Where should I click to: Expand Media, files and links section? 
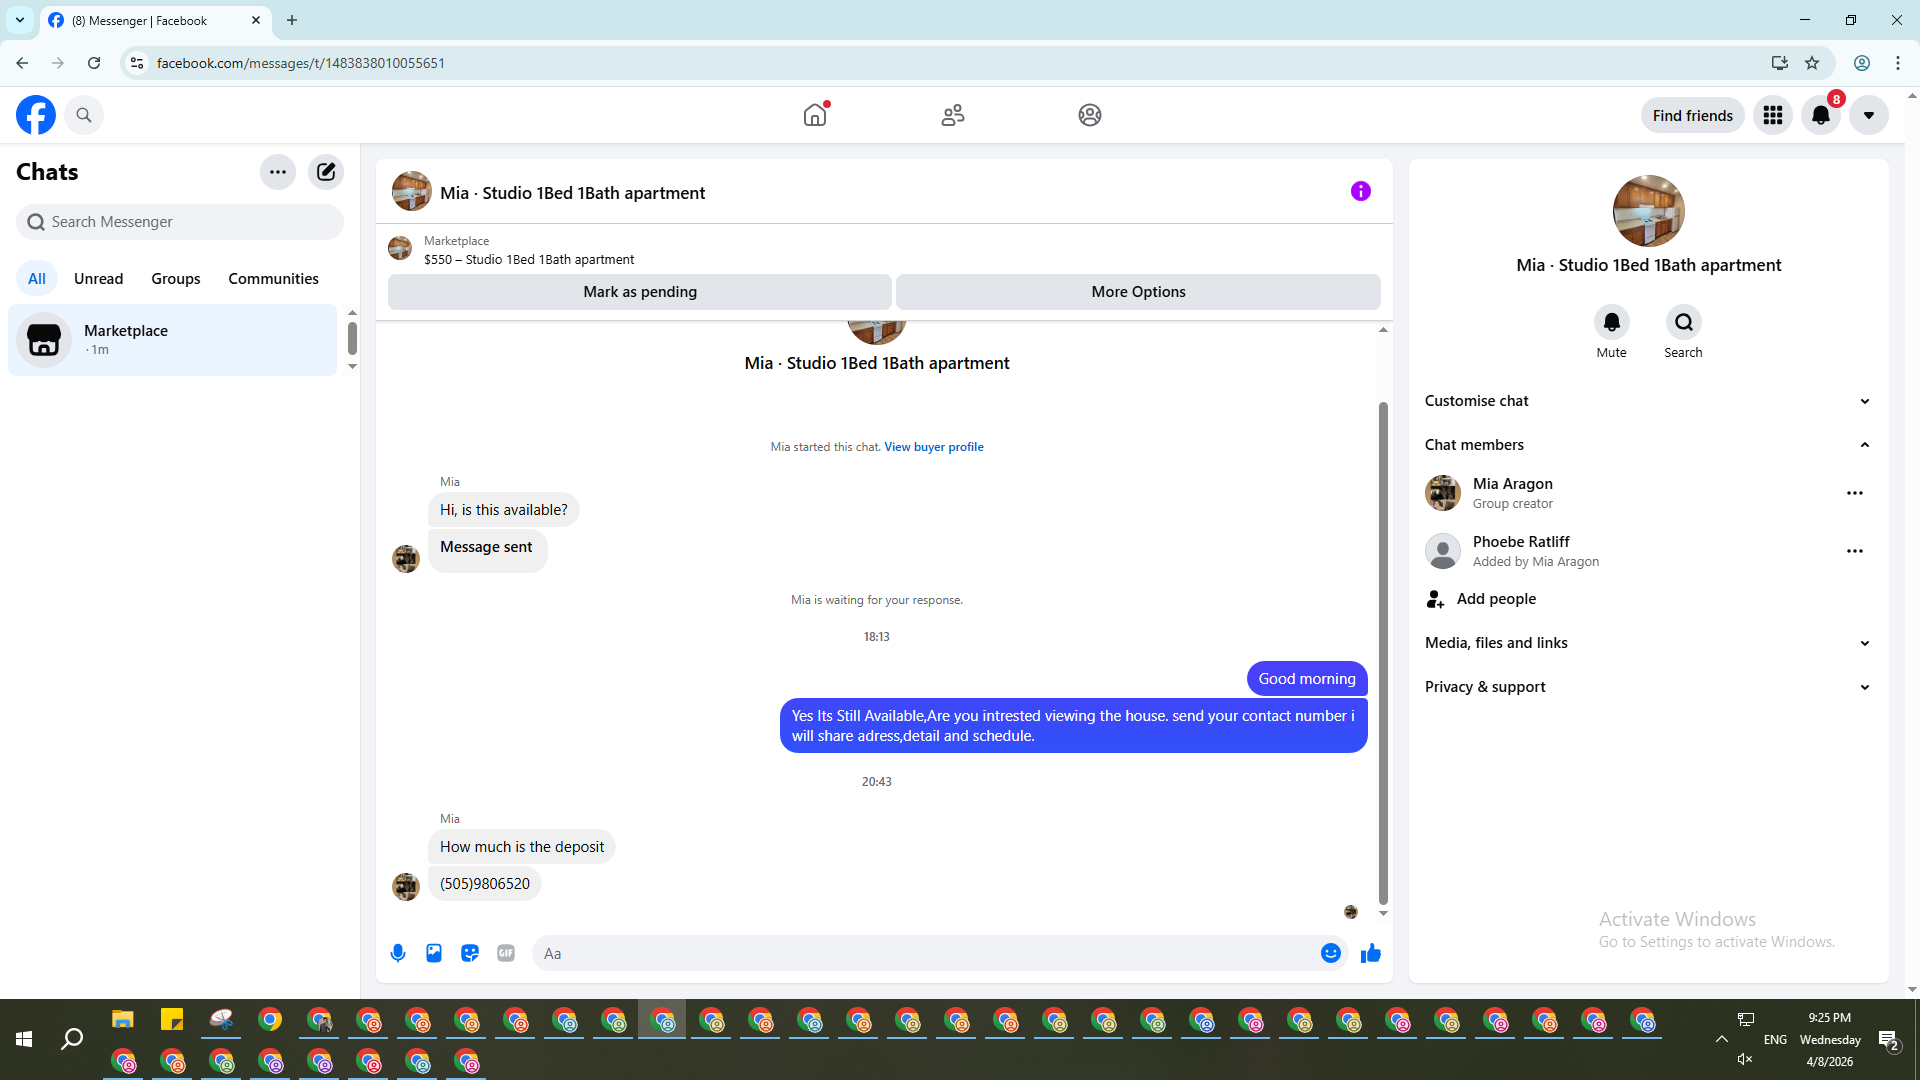pos(1647,643)
